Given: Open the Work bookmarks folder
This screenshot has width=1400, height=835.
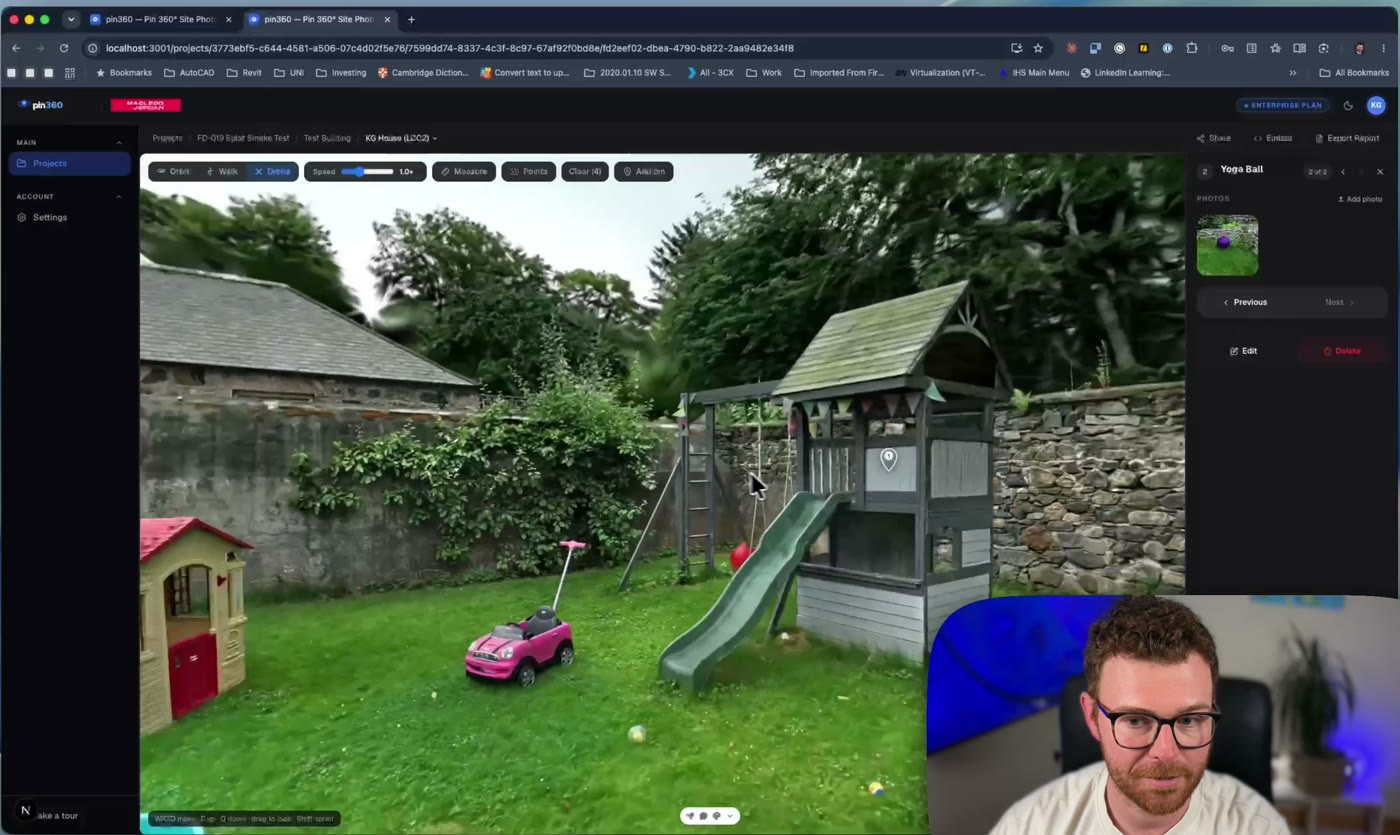Looking at the screenshot, I should coord(764,73).
